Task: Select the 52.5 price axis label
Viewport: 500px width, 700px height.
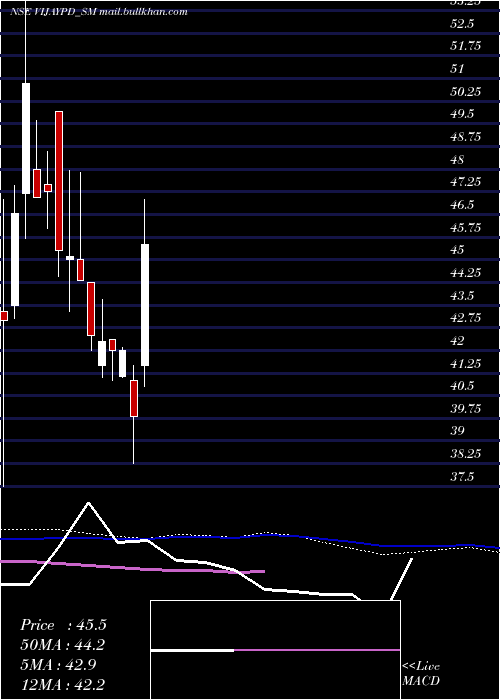Action: tap(462, 23)
